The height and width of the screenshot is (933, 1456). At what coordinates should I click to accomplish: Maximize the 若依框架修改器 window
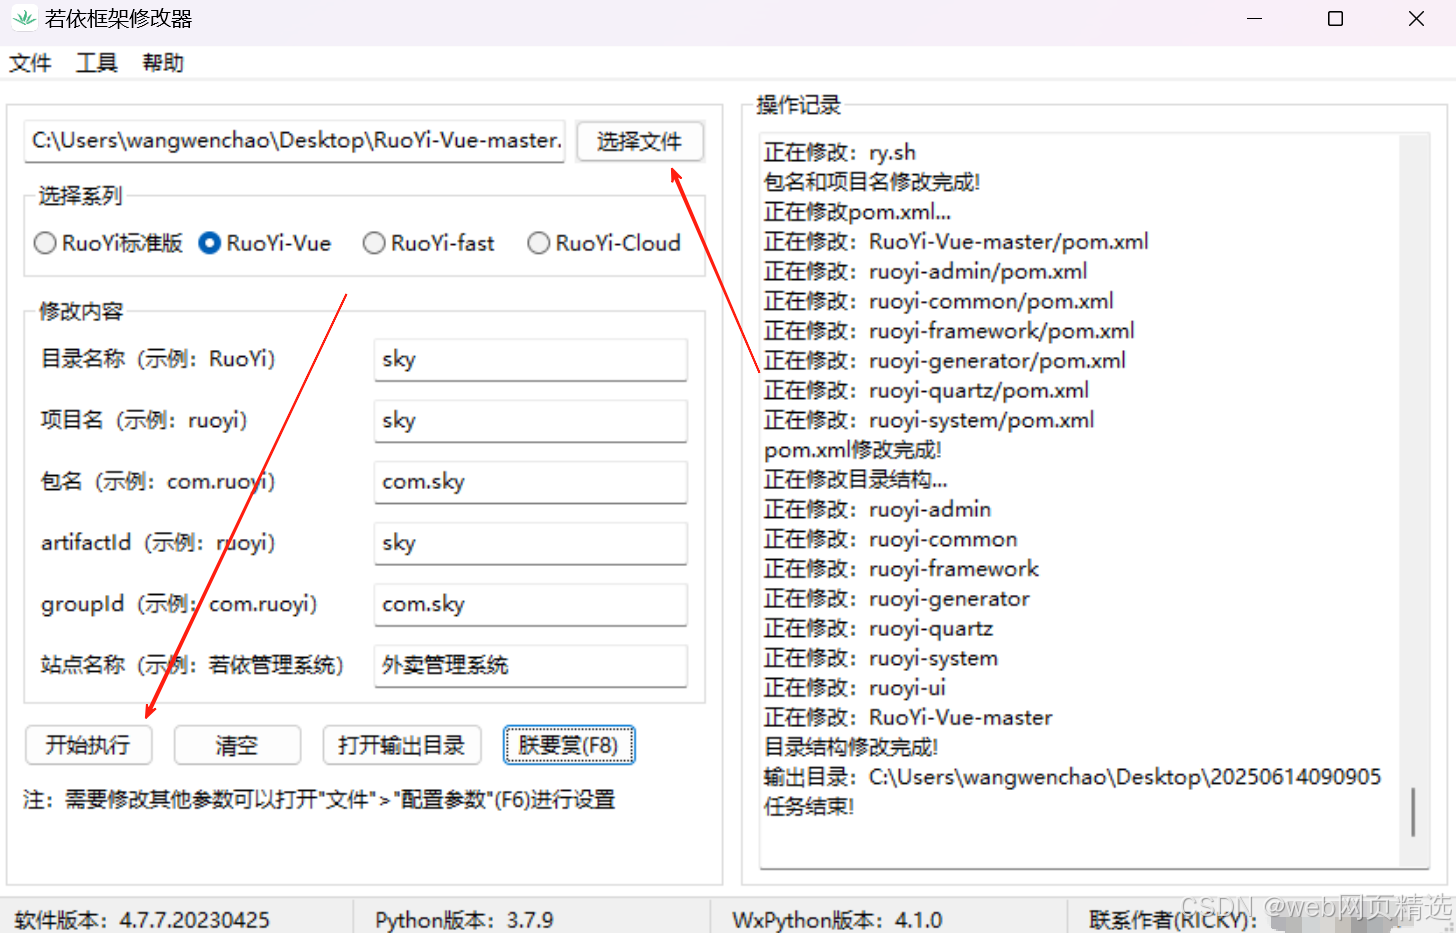pyautogui.click(x=1335, y=18)
